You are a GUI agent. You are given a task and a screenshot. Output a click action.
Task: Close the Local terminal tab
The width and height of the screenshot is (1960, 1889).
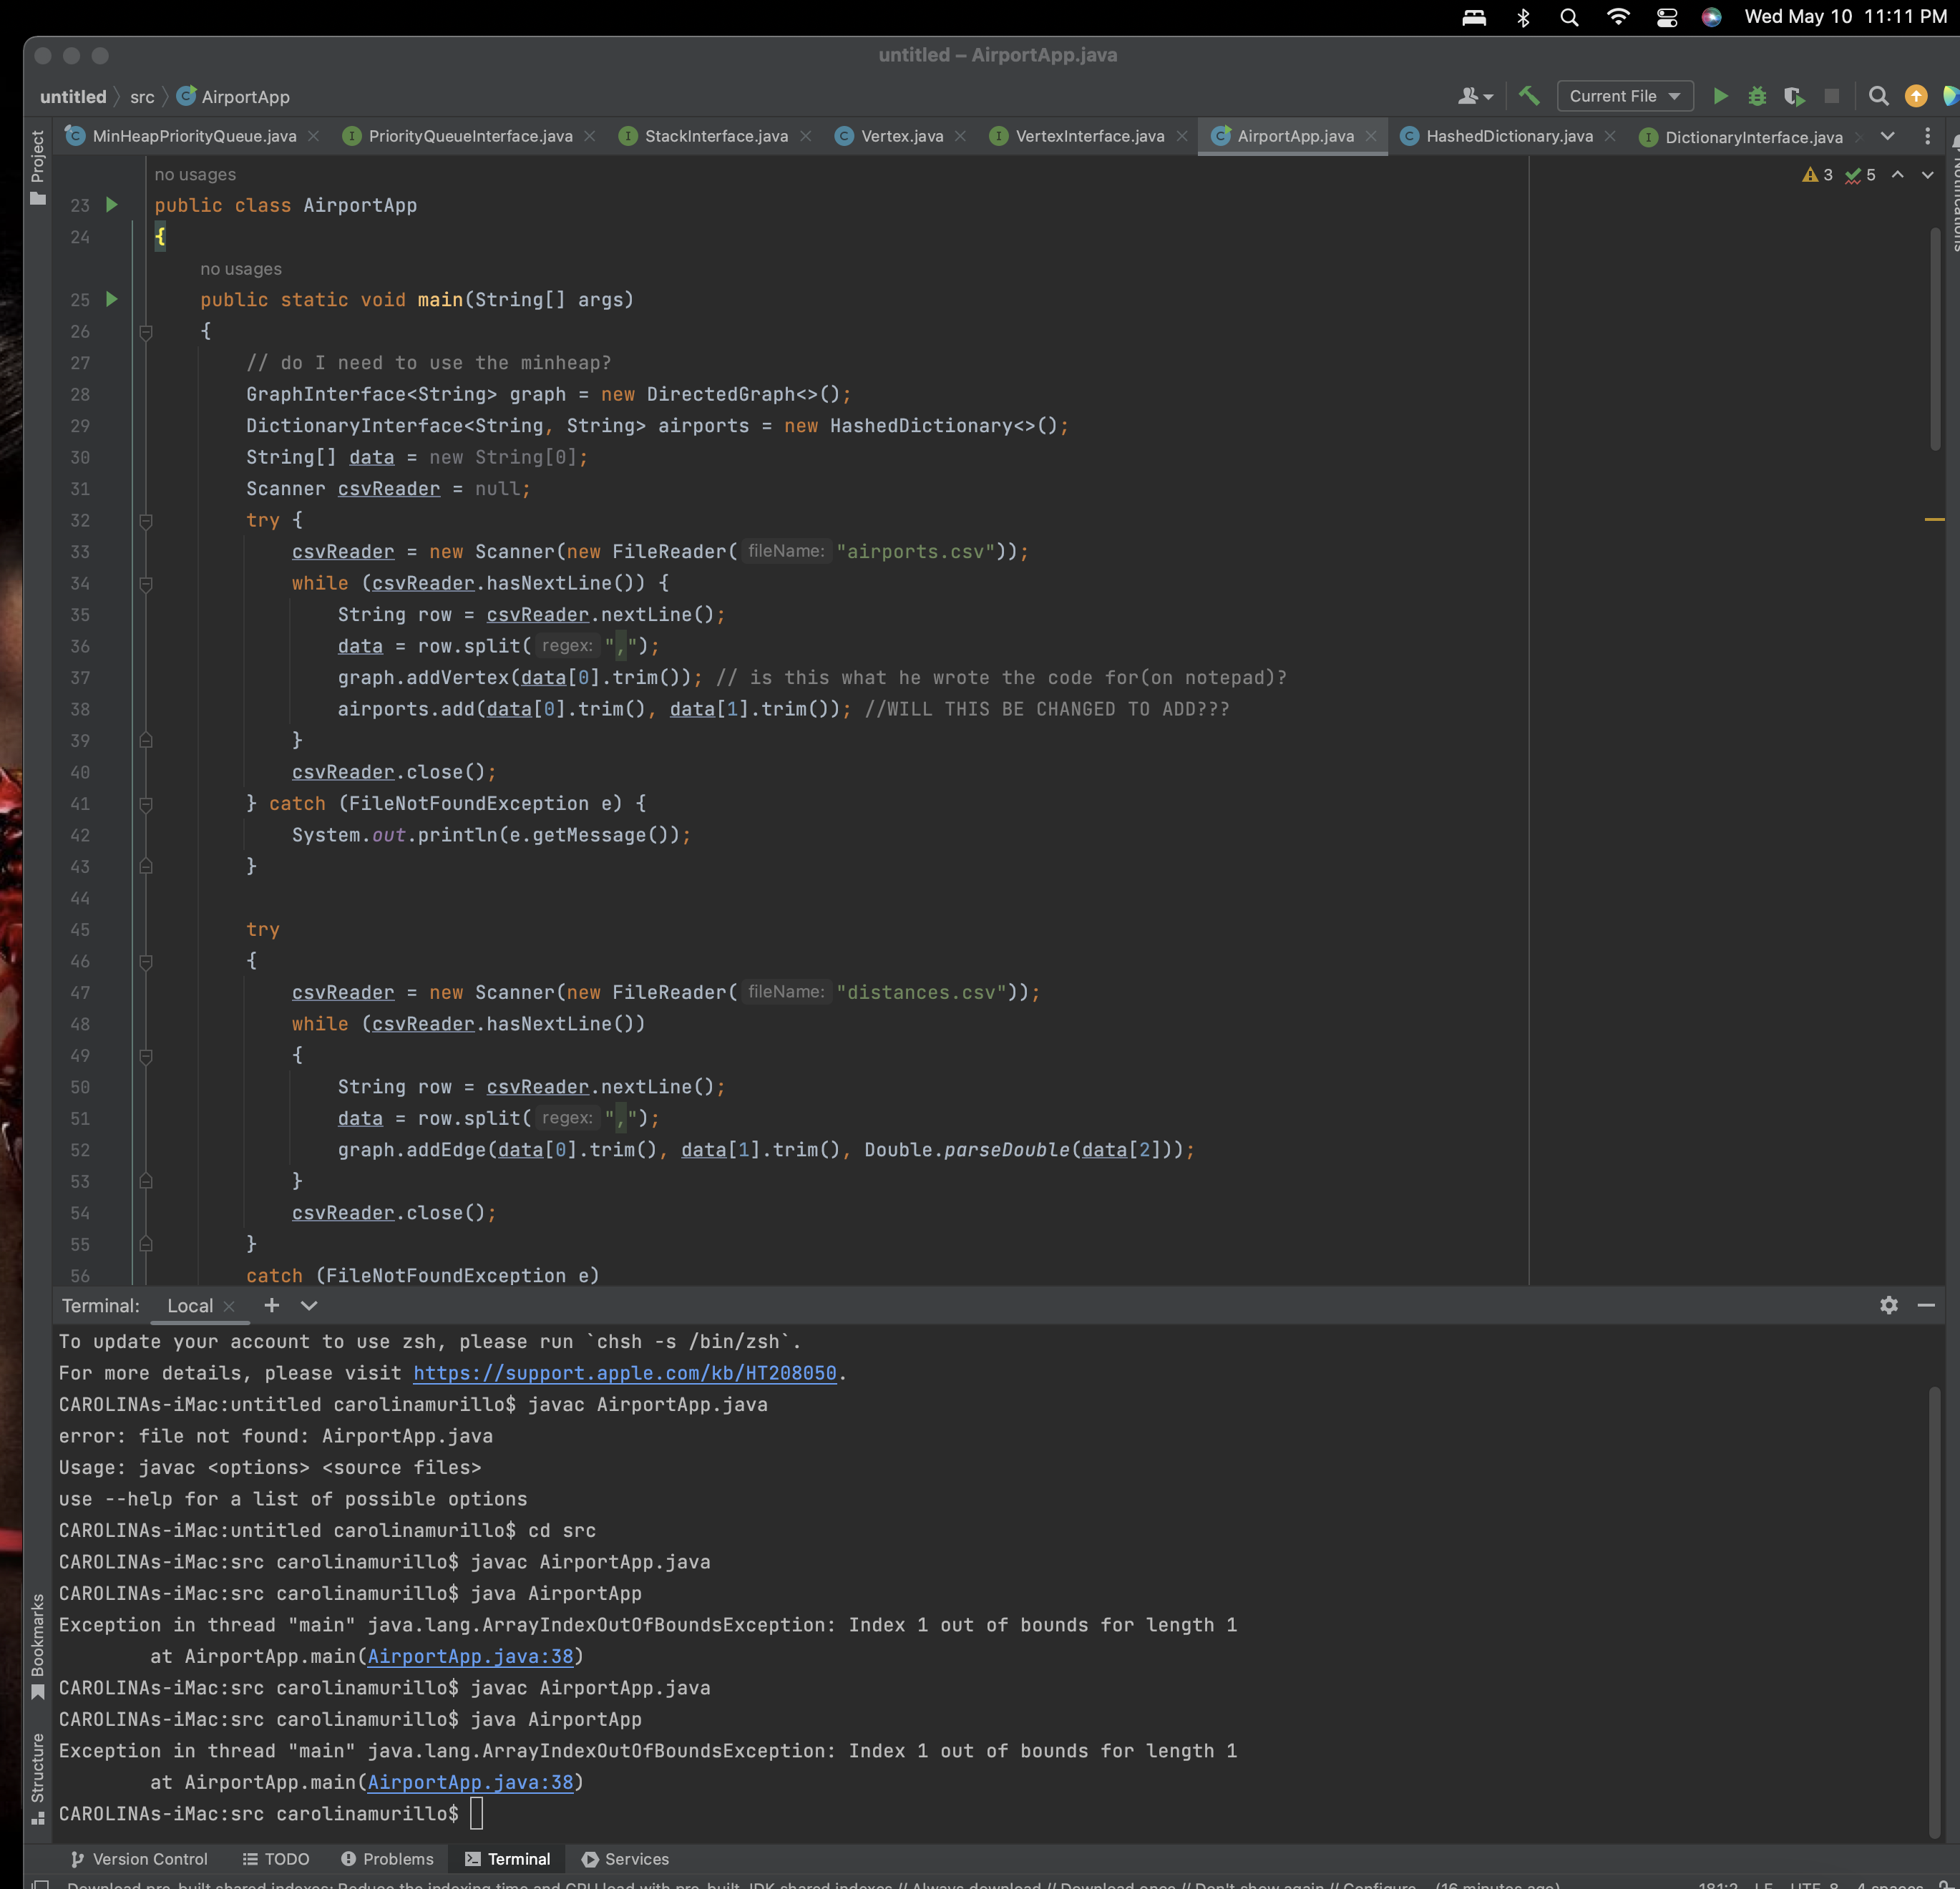pos(229,1306)
